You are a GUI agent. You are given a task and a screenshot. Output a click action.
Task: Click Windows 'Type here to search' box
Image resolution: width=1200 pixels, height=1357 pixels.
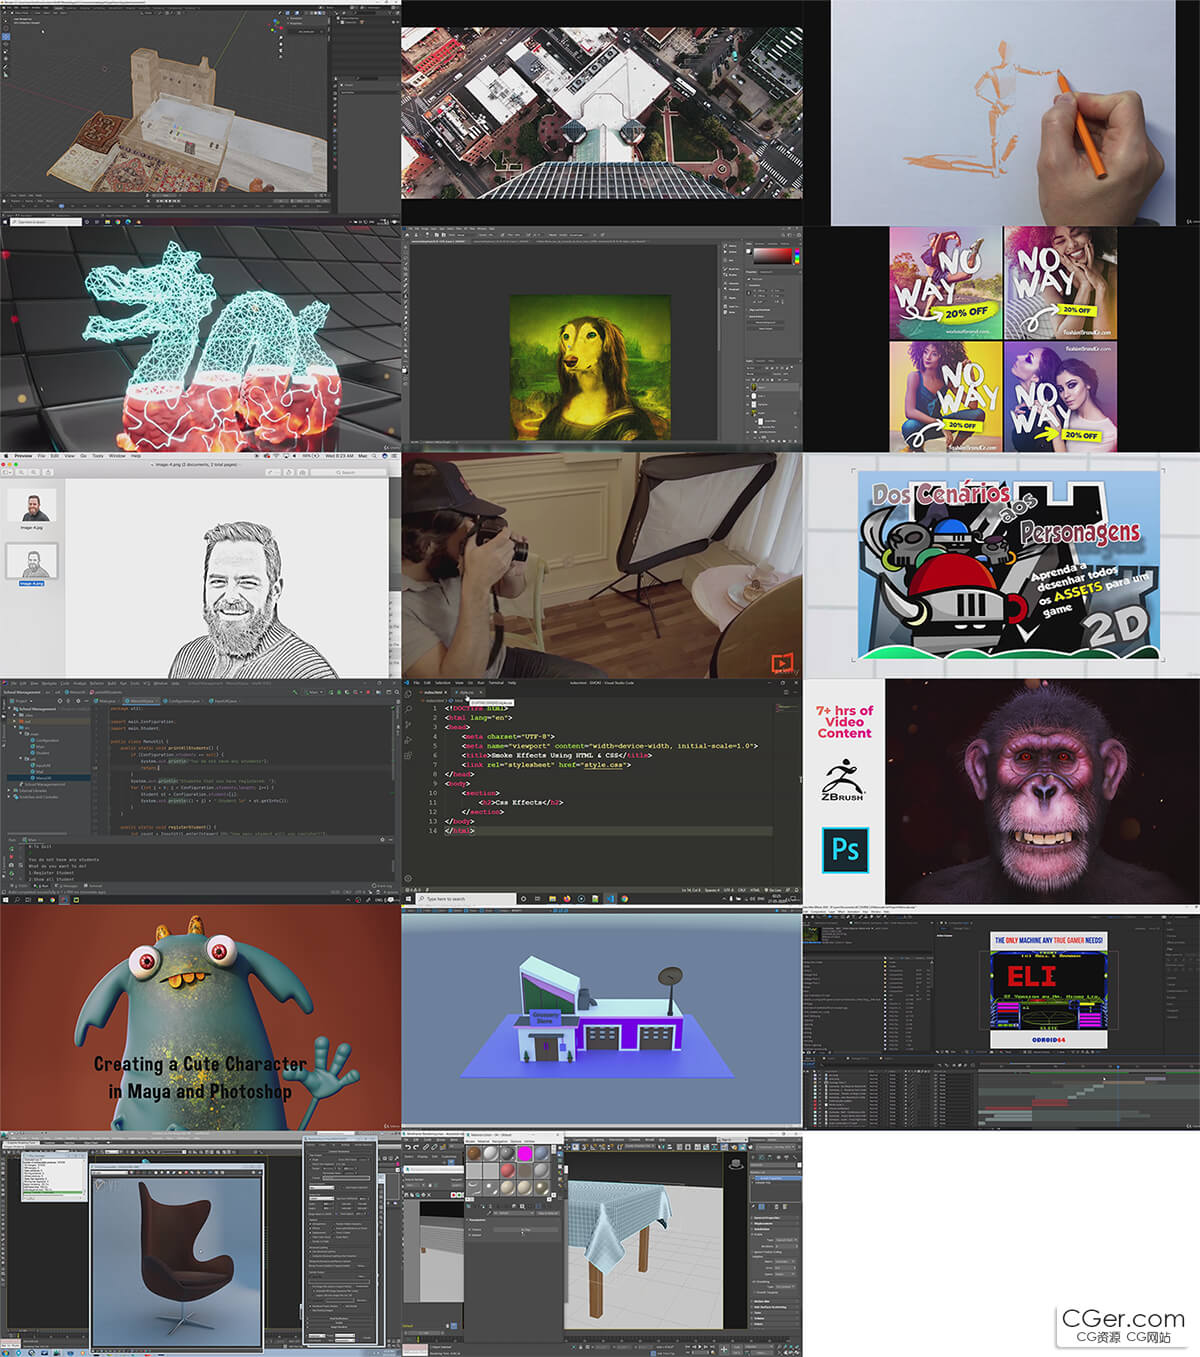(467, 899)
